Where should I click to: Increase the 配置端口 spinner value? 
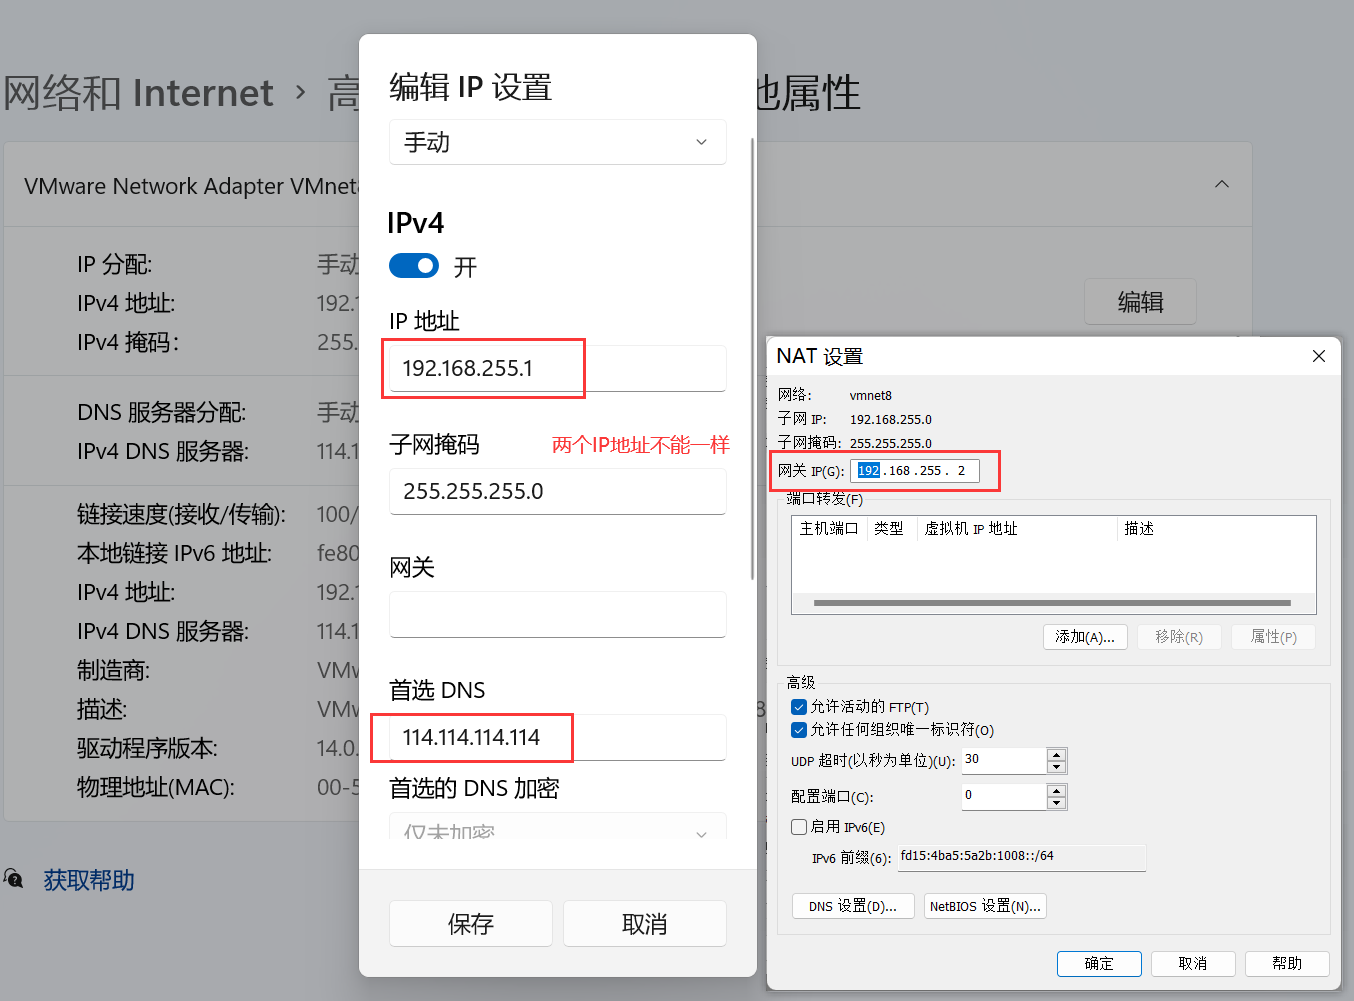coord(1057,790)
